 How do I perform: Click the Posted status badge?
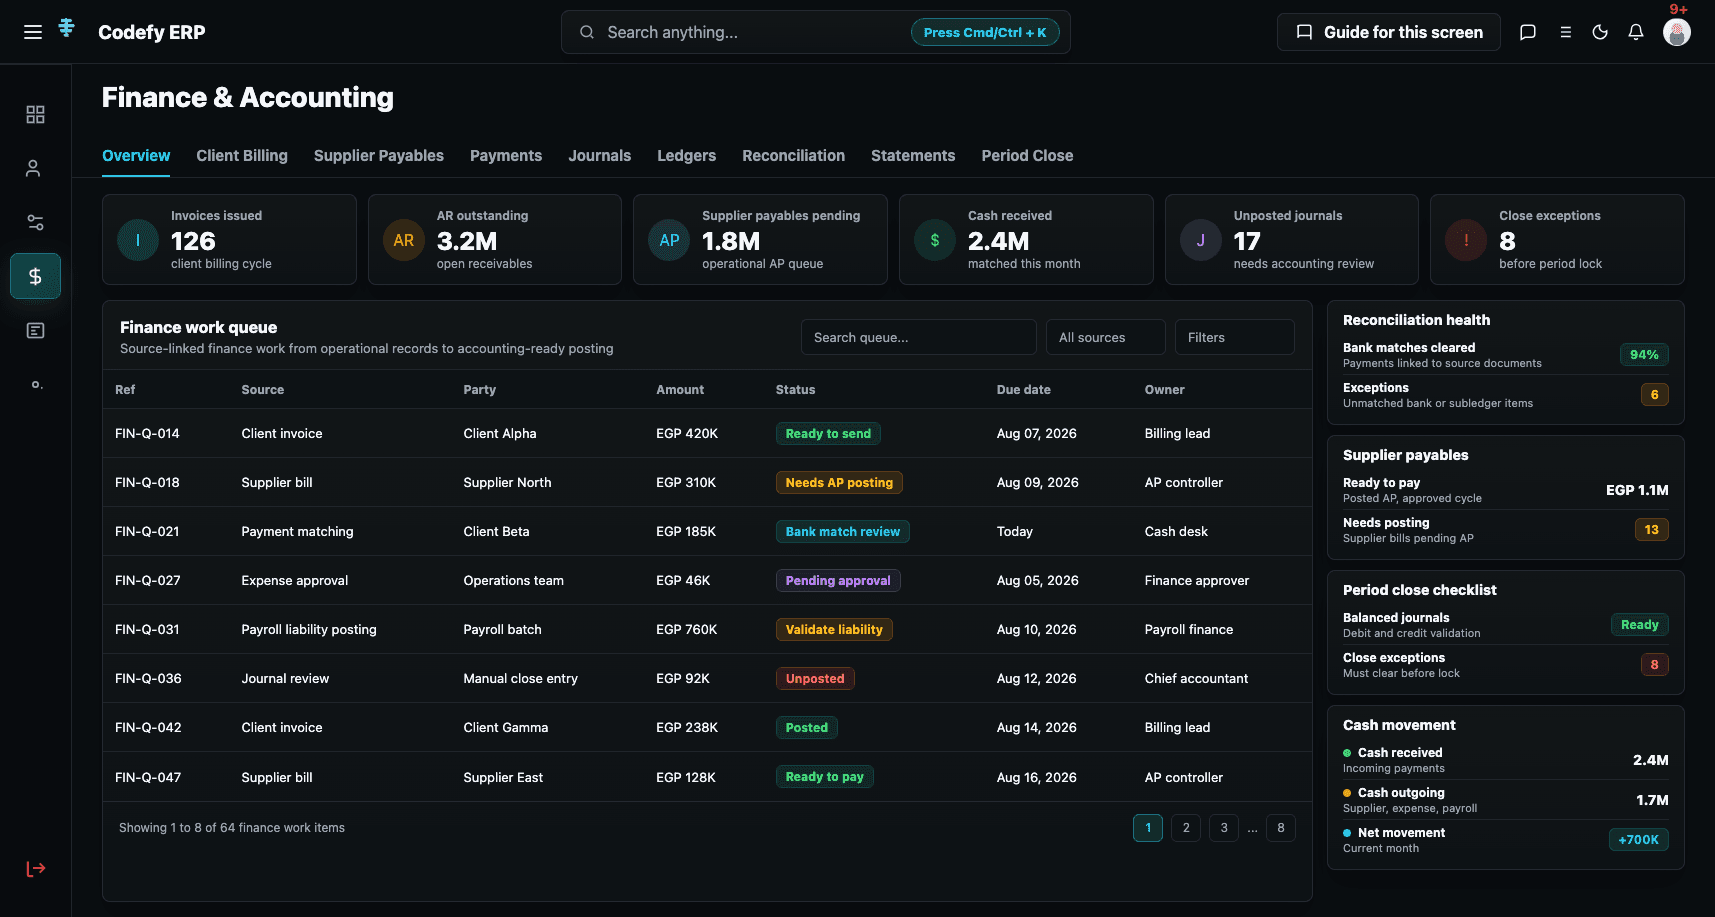point(807,727)
